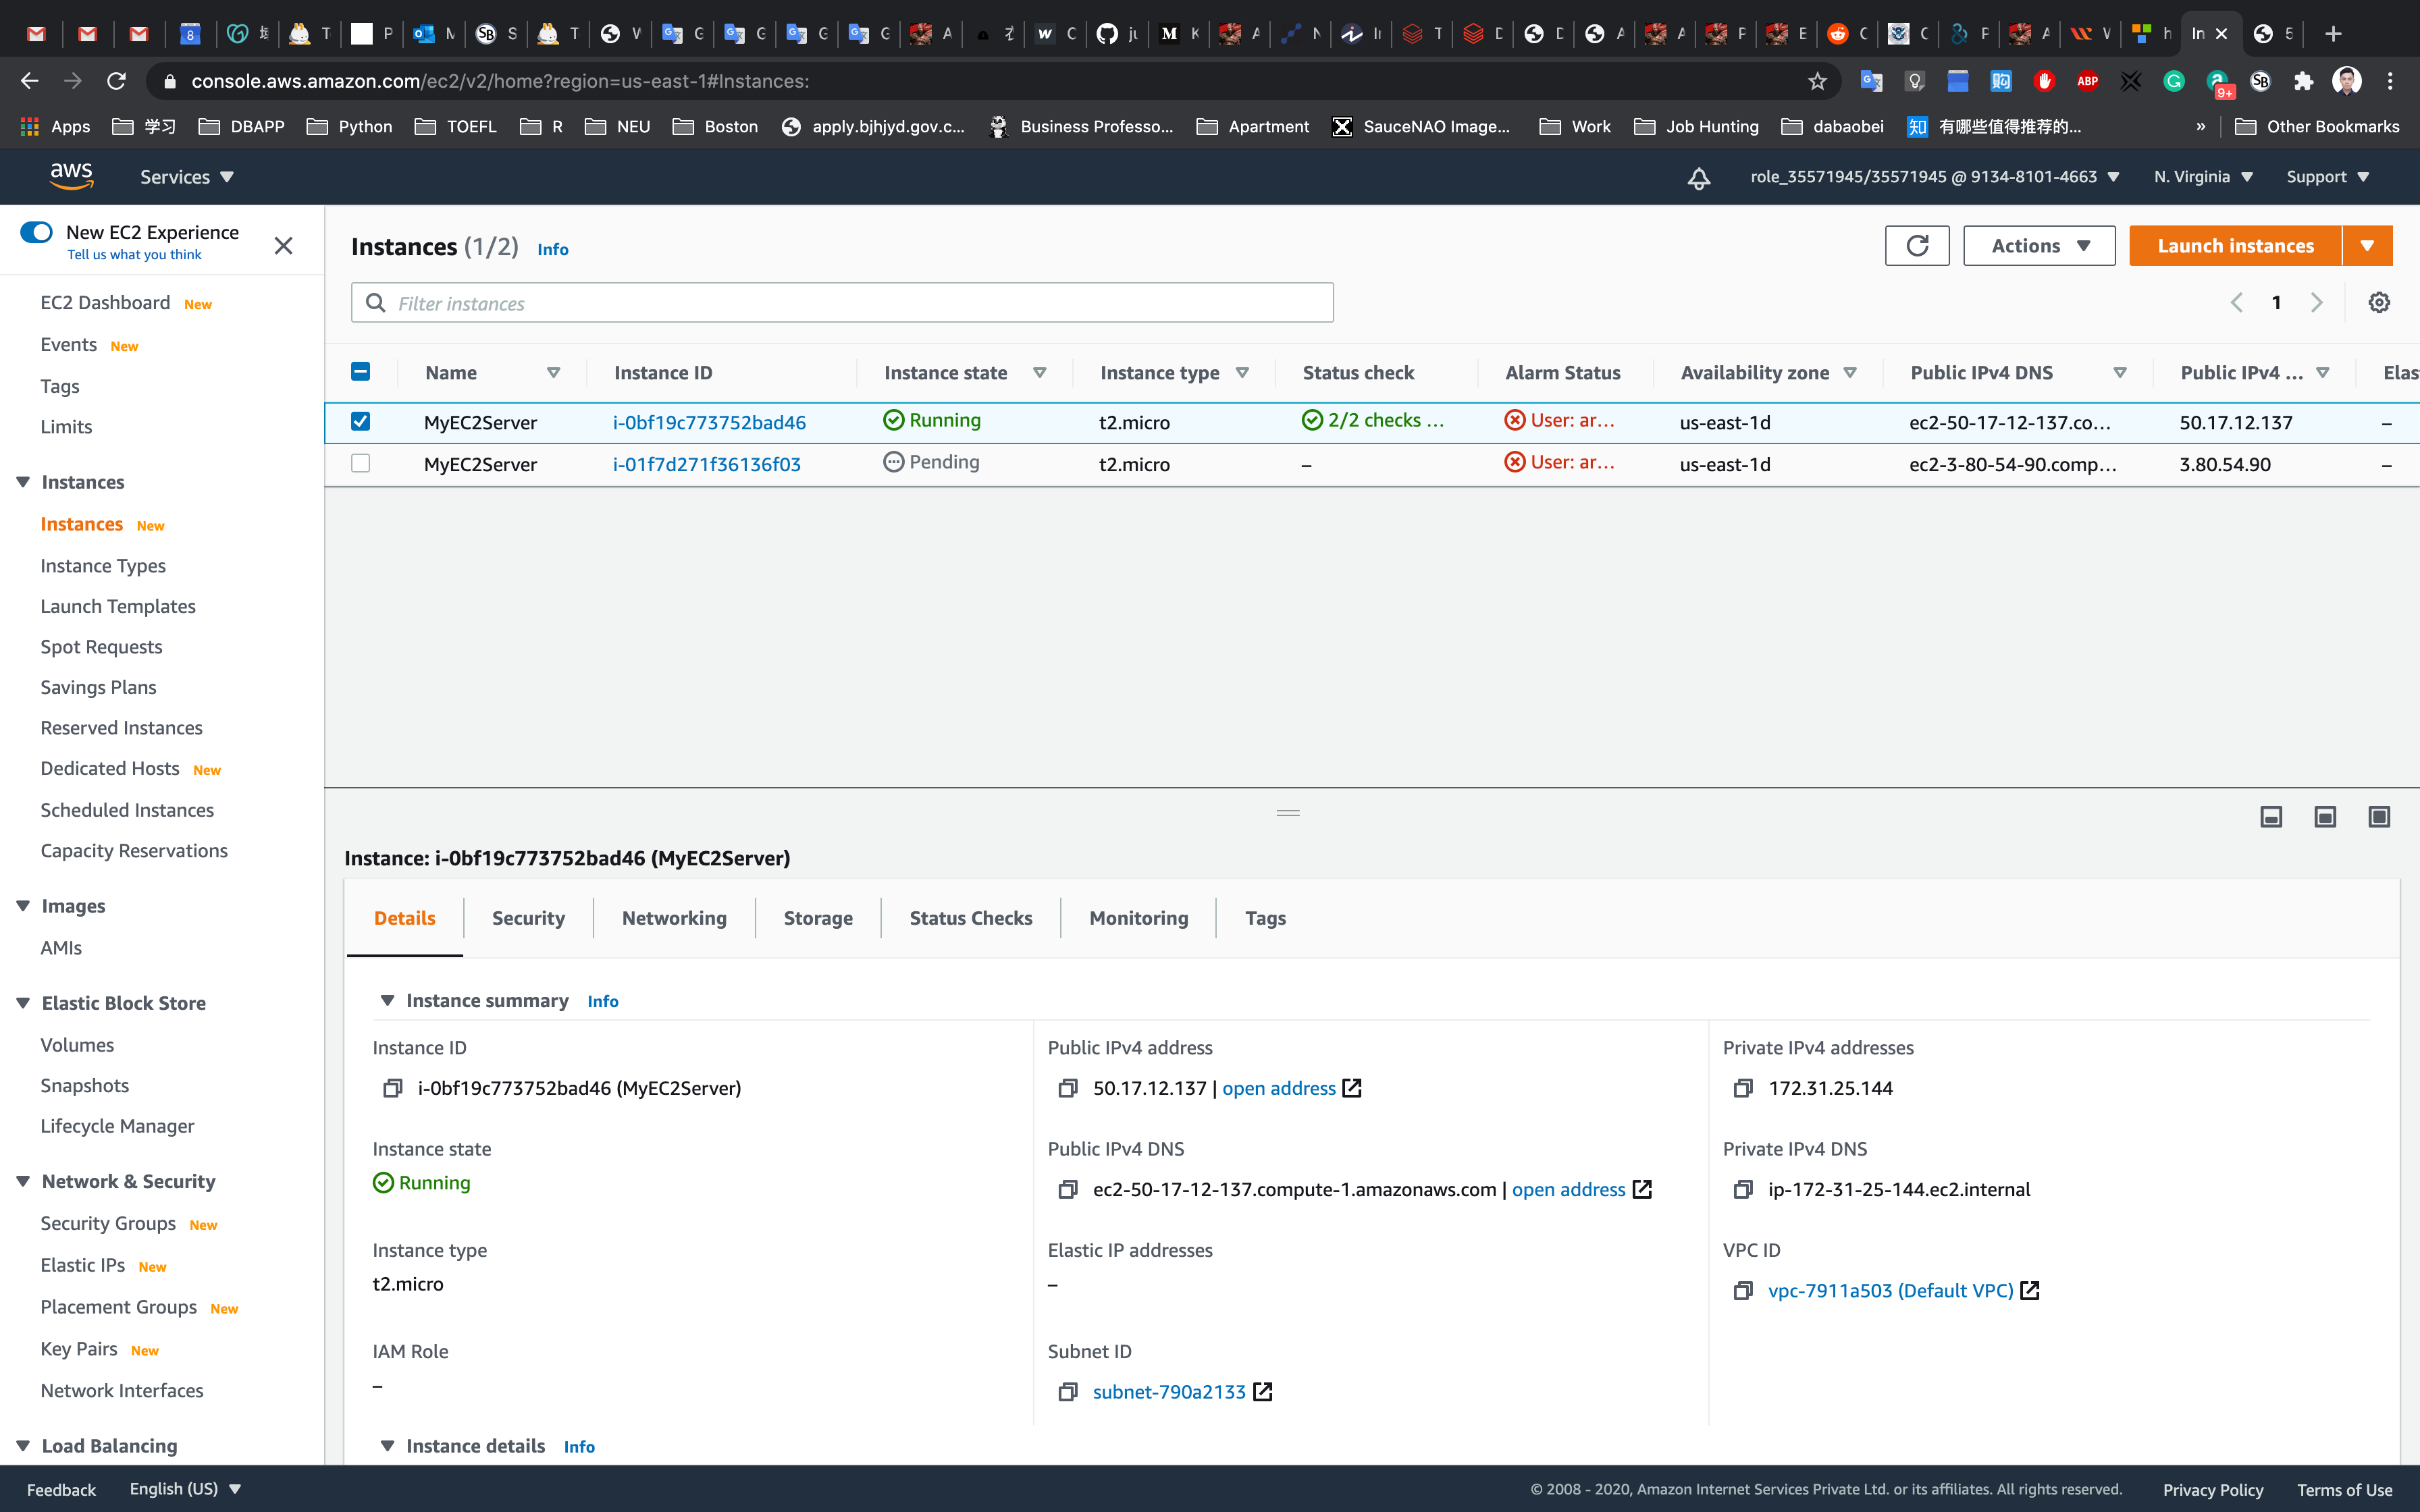Screen dimensions: 2420x1512
Task: Copy the Public IPv4 address
Action: (1067, 1088)
